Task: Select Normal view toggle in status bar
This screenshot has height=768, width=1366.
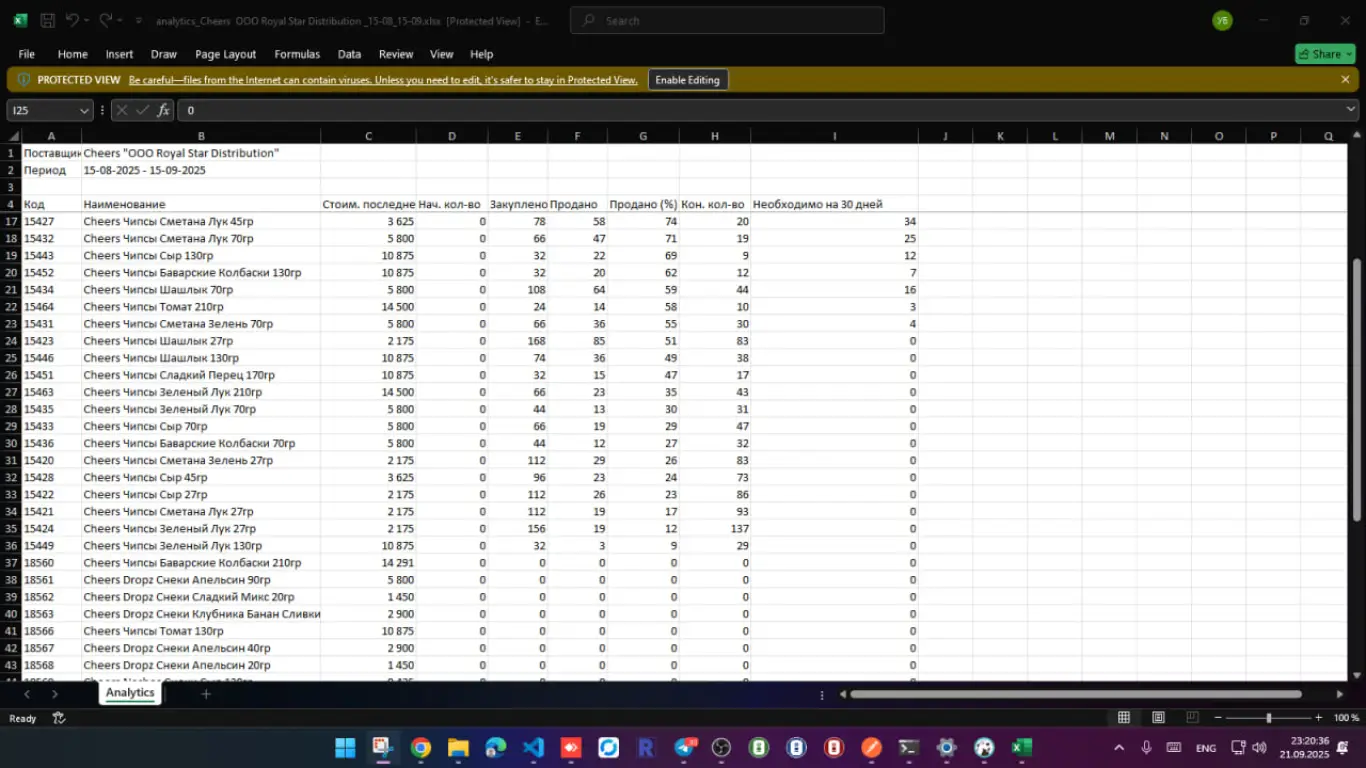Action: tap(1124, 718)
